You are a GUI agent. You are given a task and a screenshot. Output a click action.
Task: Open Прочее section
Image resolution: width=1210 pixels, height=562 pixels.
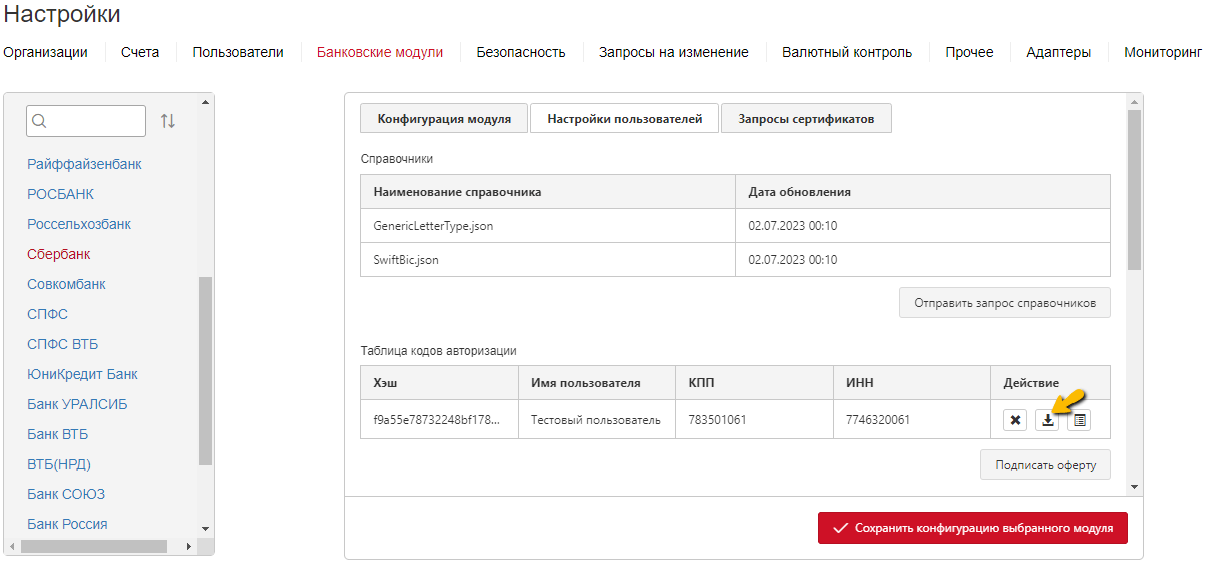(x=969, y=52)
